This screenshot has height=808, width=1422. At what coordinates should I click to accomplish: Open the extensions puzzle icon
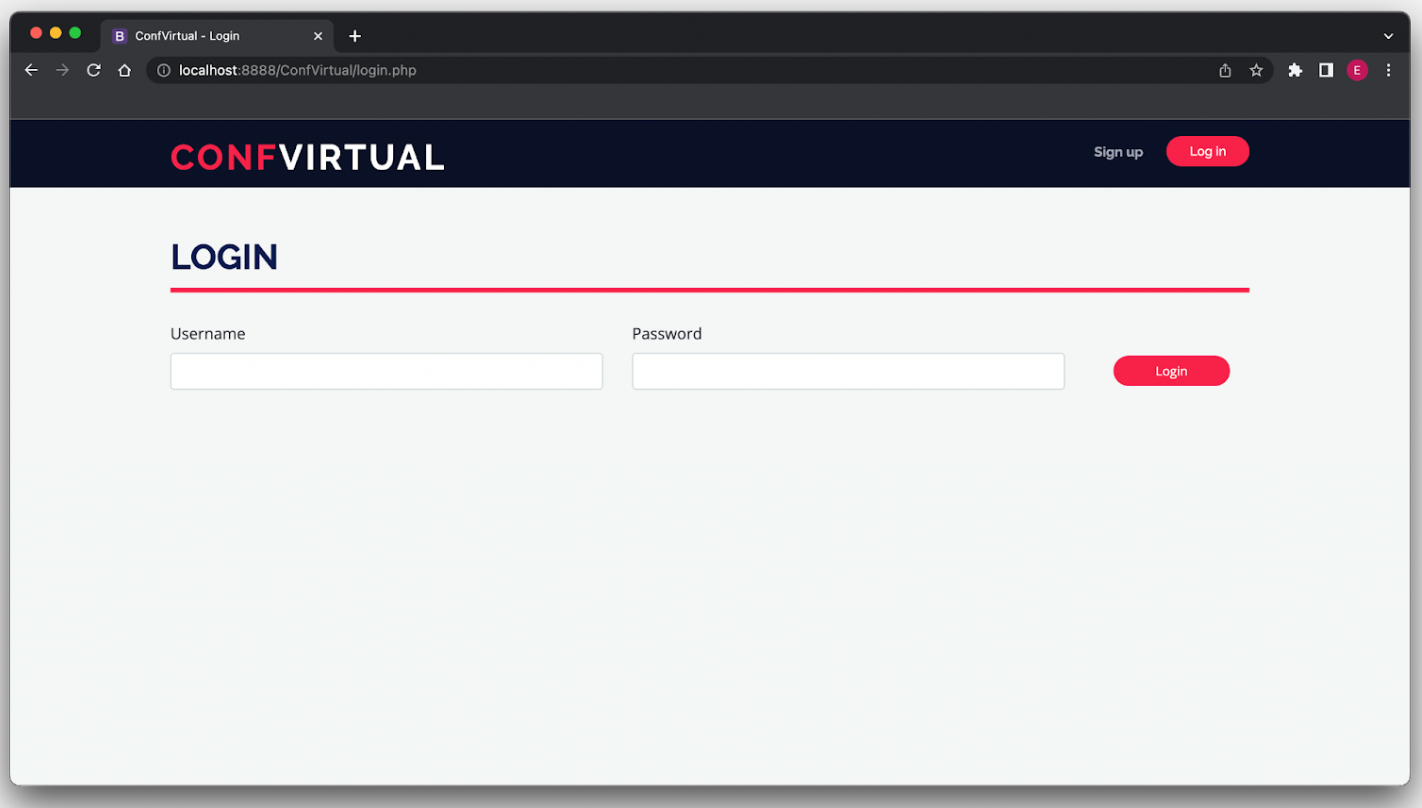click(x=1295, y=70)
